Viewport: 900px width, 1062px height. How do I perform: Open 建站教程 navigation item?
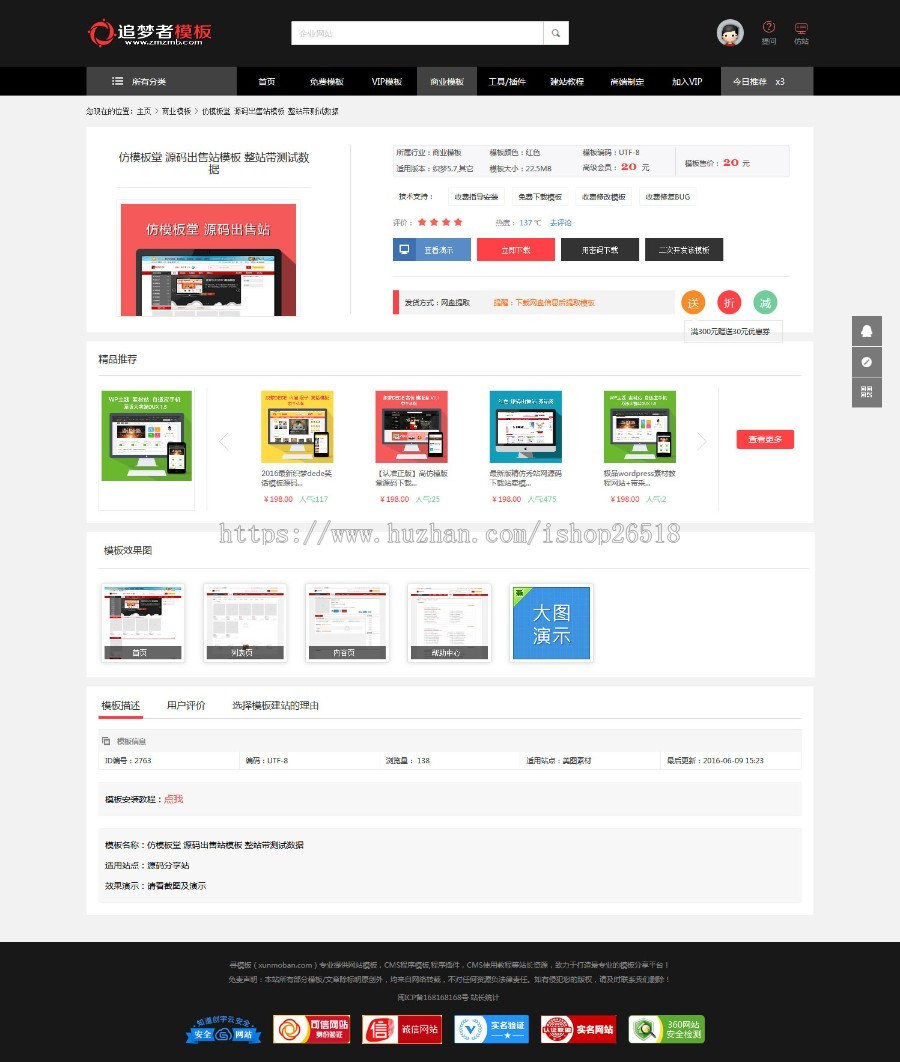pos(567,81)
